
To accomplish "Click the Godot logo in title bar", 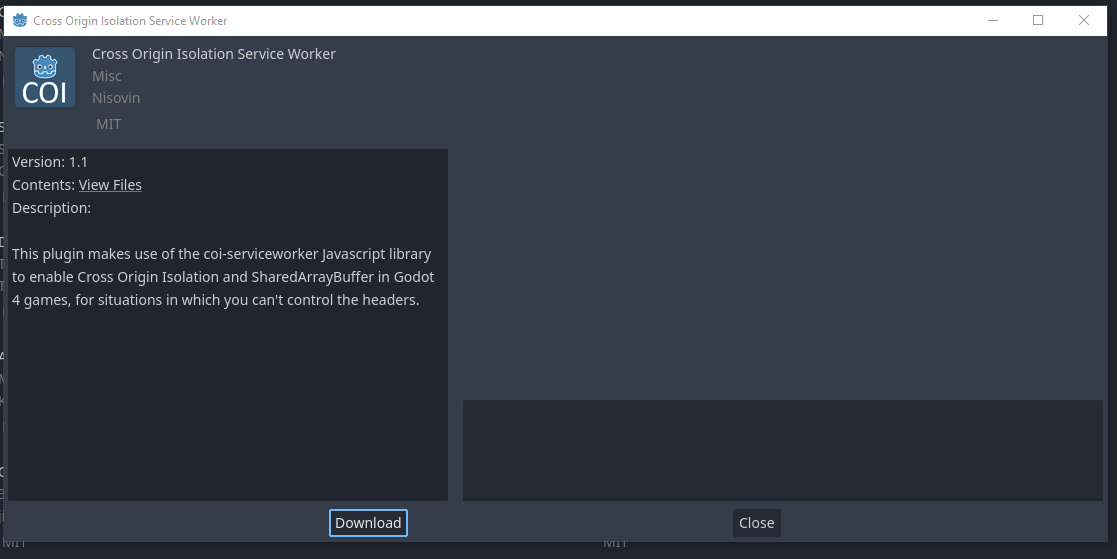I will [x=20, y=21].
